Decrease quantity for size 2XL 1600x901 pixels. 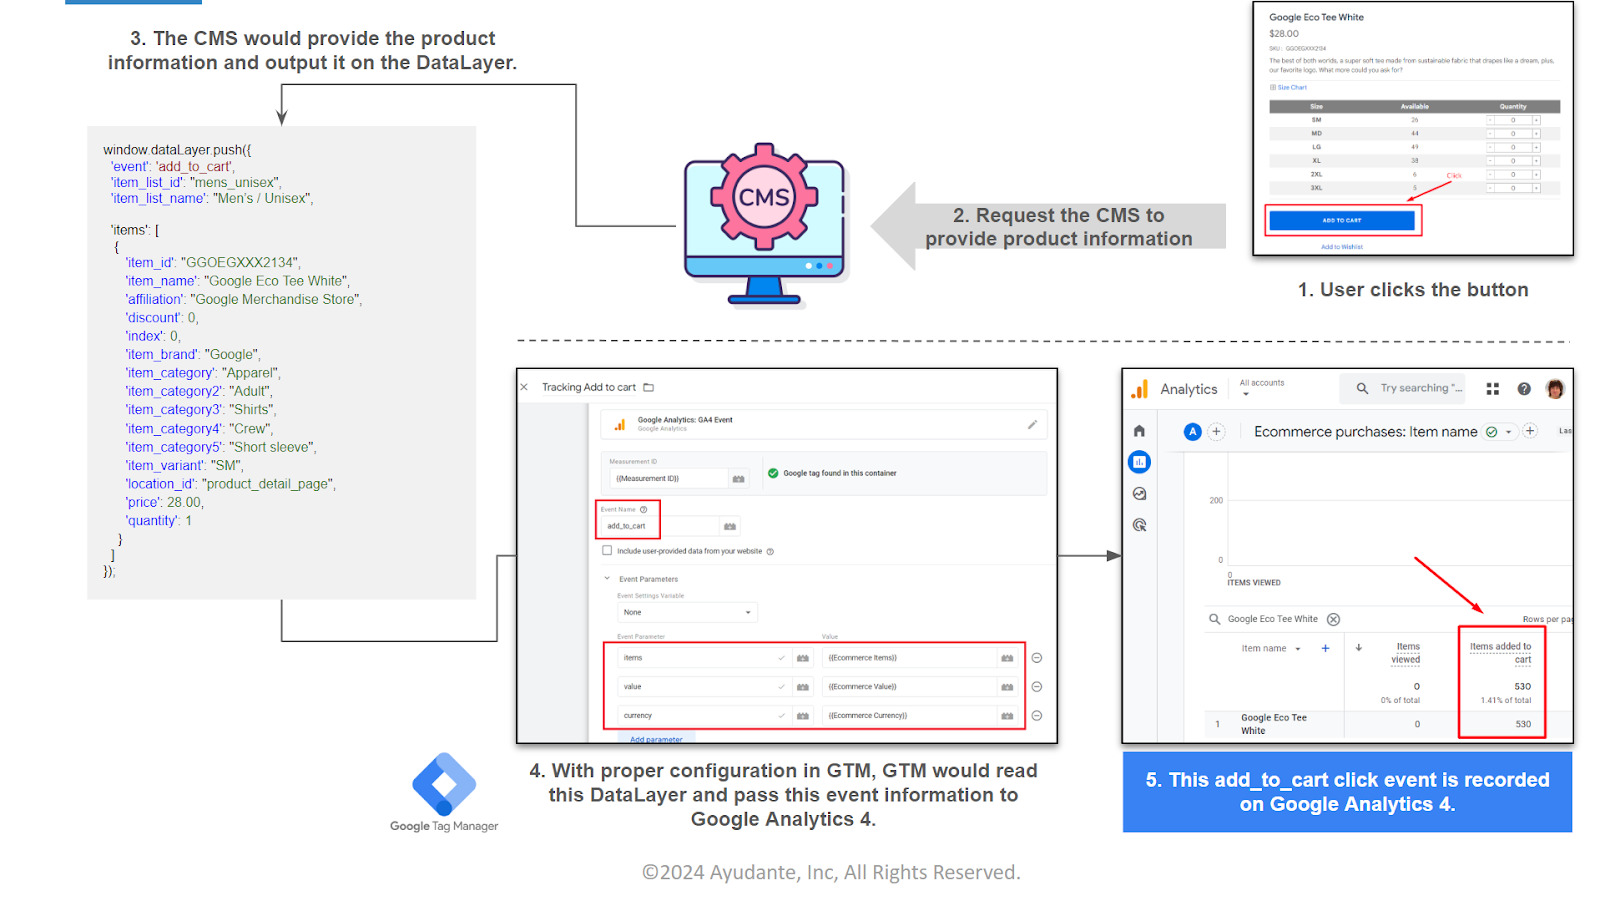click(1490, 174)
